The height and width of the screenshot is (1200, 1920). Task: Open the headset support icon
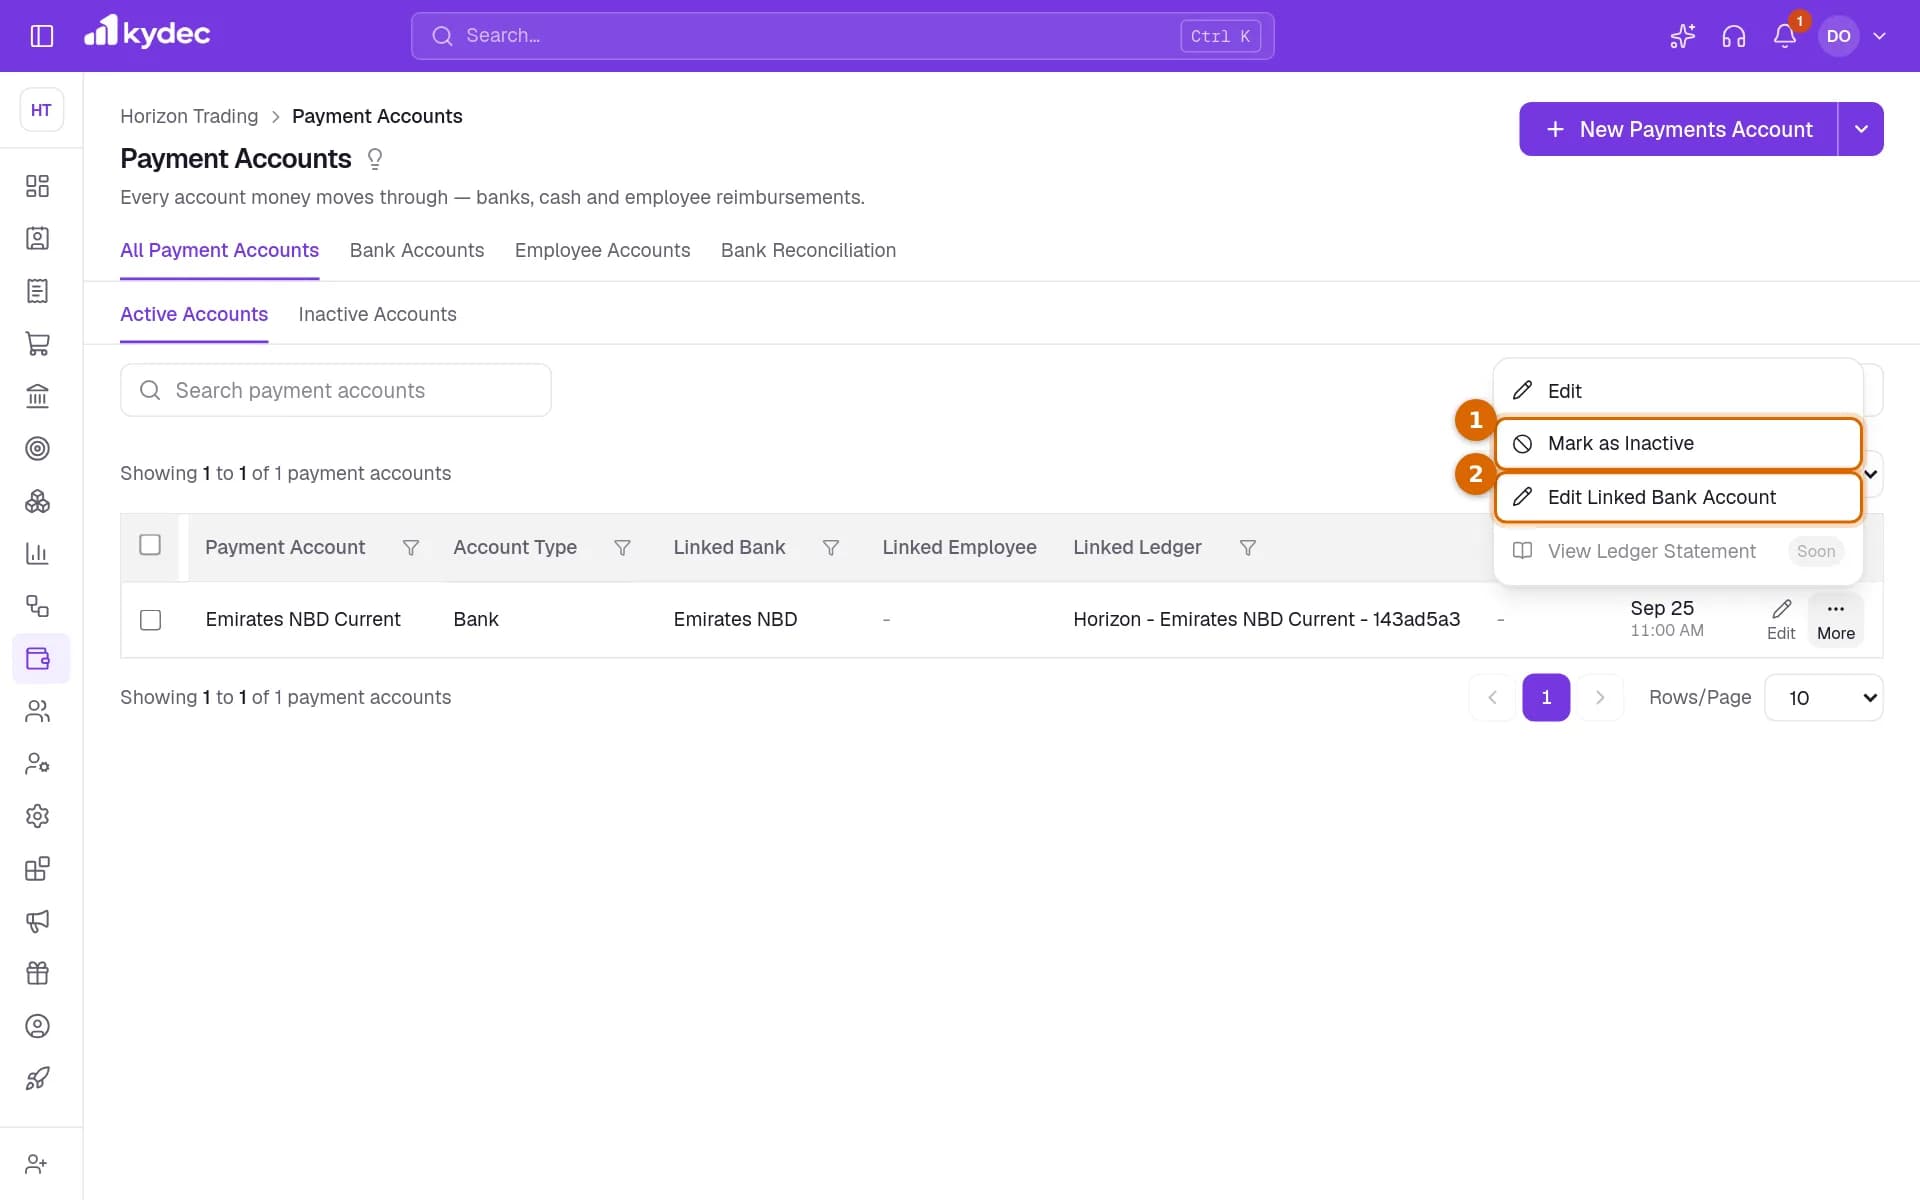(1733, 36)
